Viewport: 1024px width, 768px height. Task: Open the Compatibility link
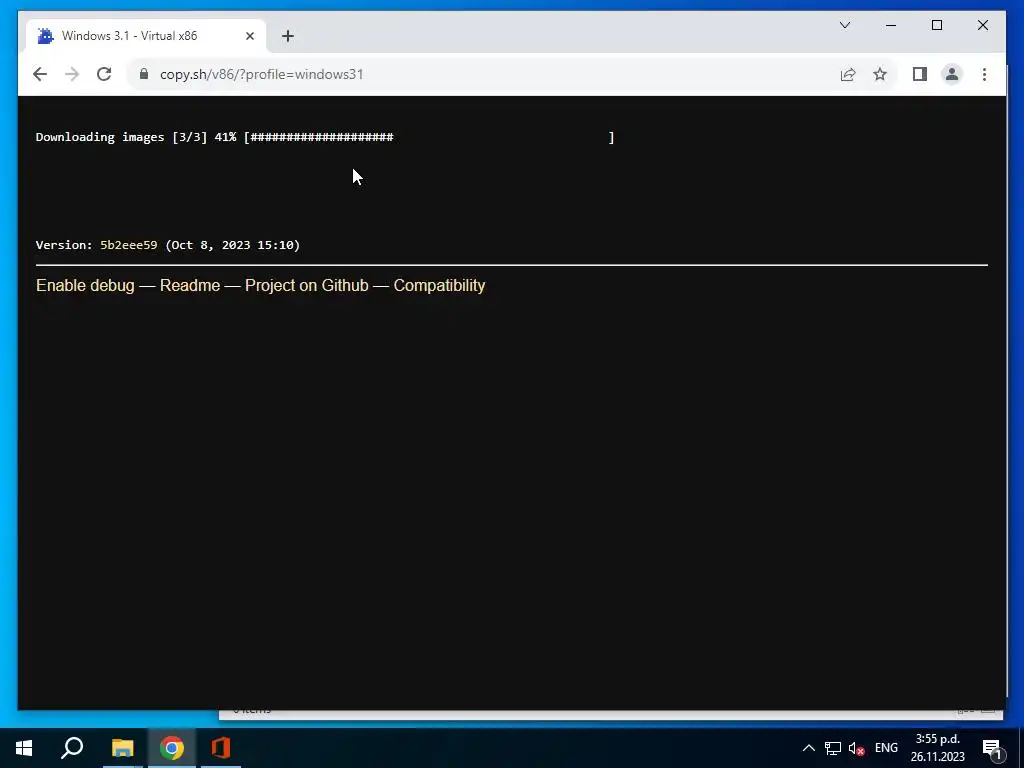point(440,285)
